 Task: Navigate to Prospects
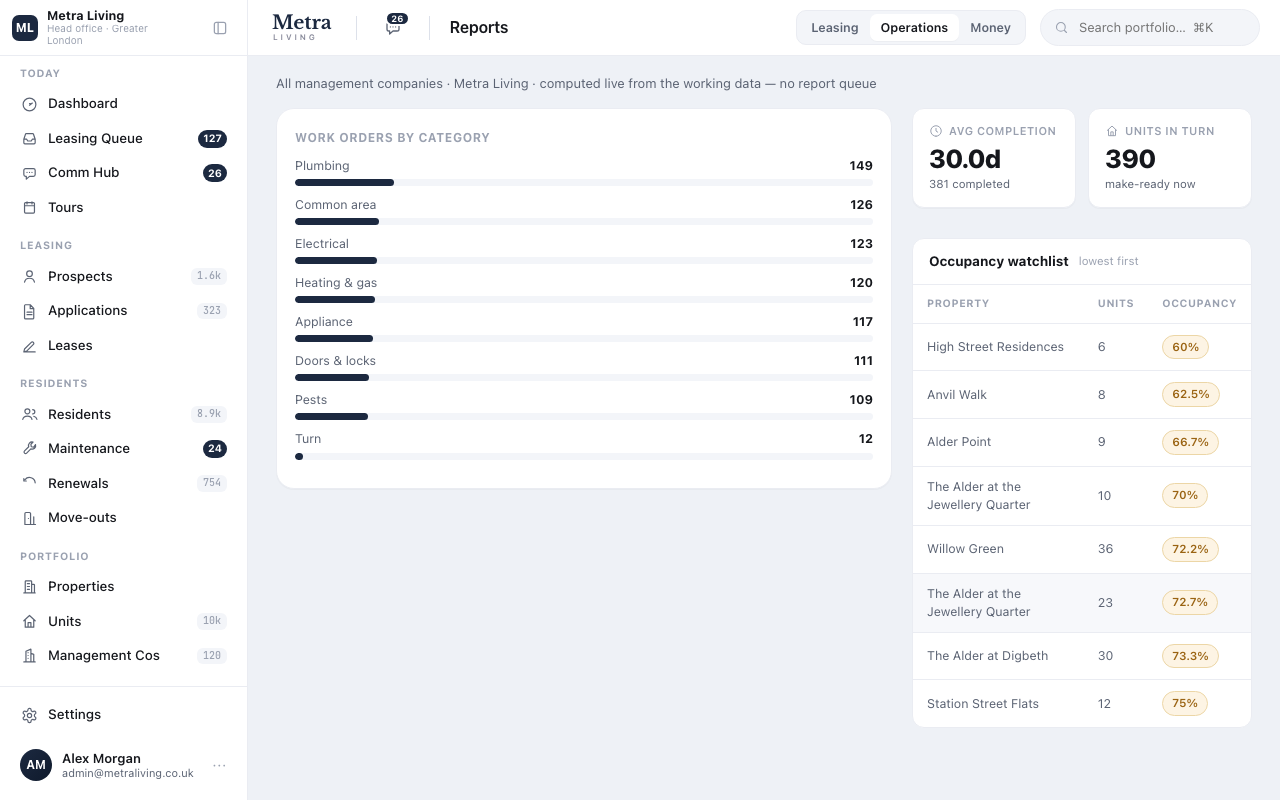pos(124,277)
